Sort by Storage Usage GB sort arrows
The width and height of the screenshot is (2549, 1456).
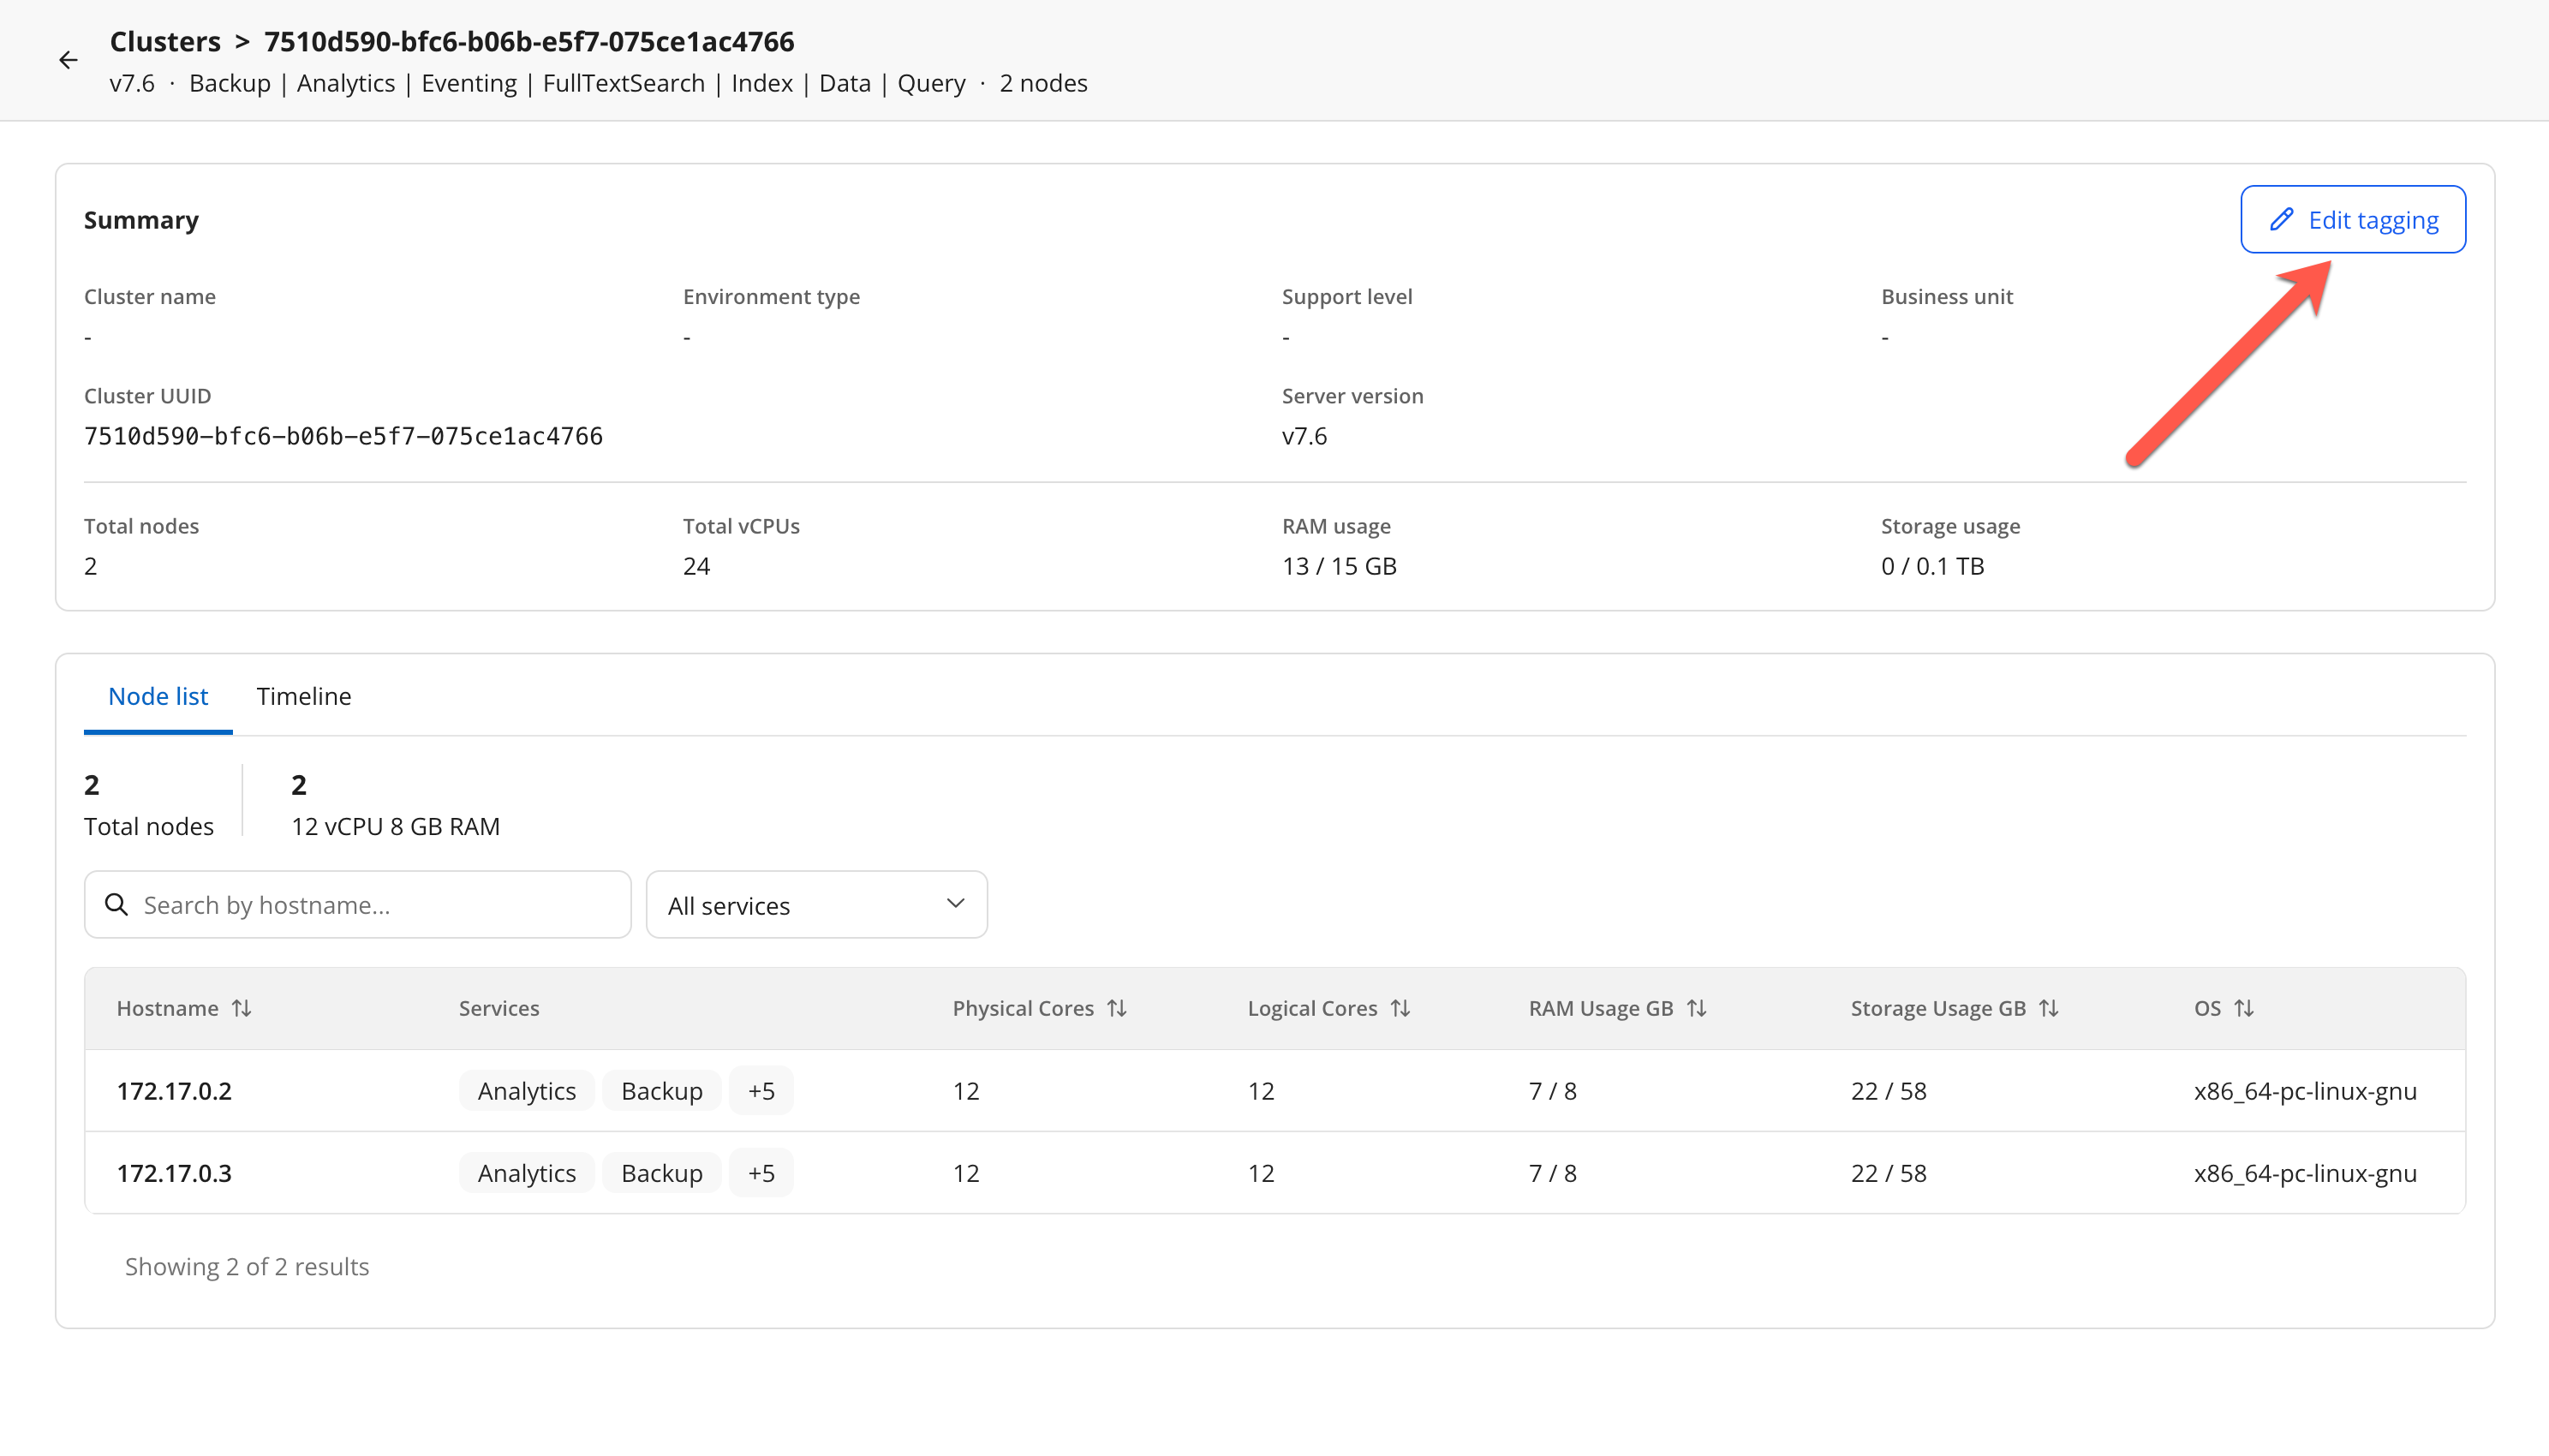tap(2049, 1008)
